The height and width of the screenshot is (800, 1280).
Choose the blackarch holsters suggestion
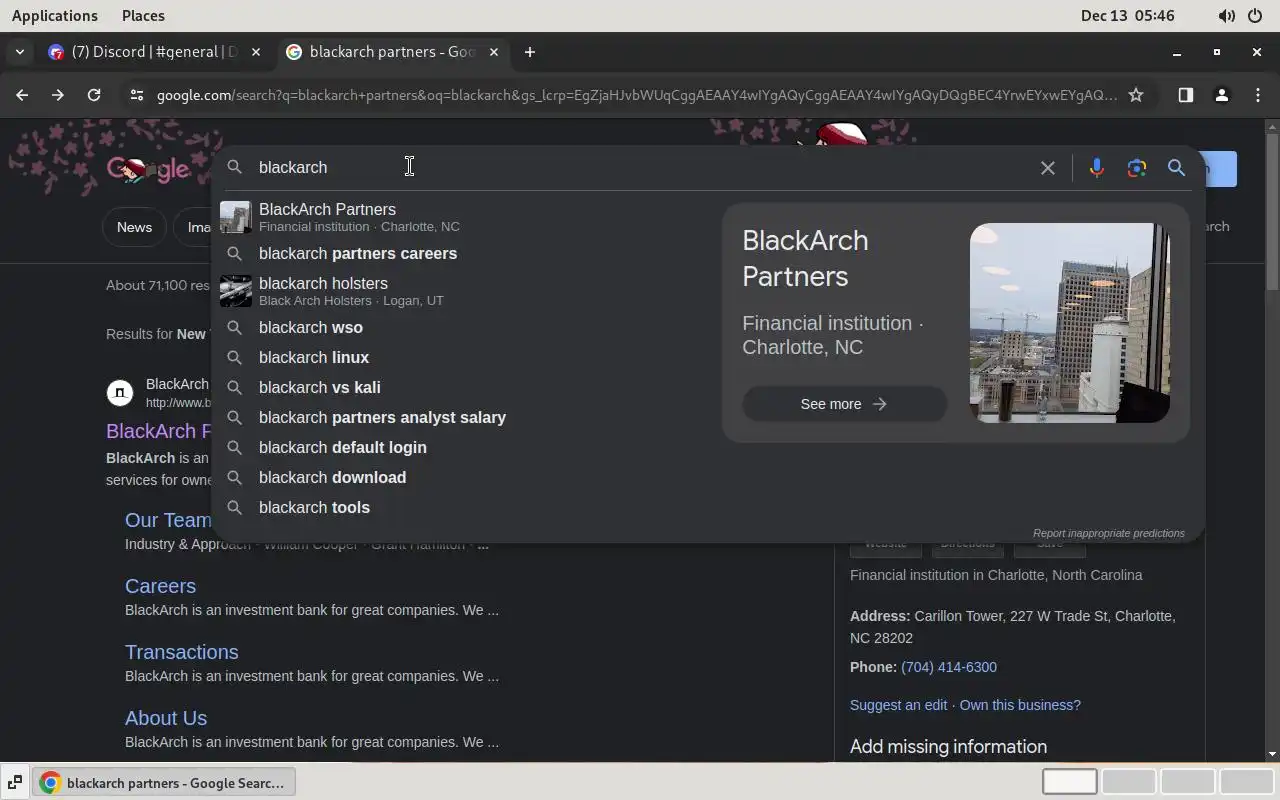(x=465, y=291)
